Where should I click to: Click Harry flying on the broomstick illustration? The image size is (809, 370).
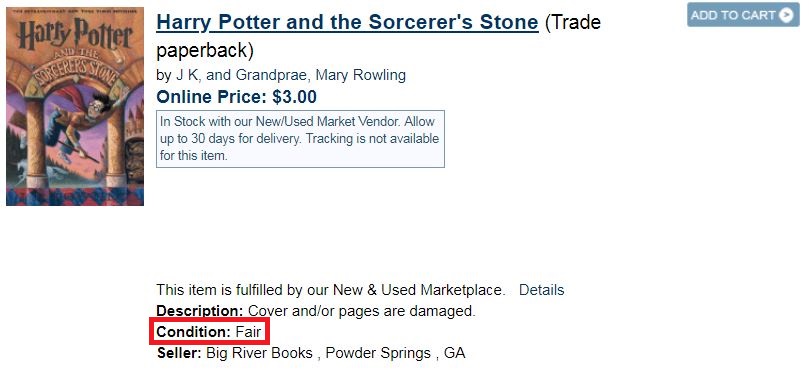click(x=85, y=121)
